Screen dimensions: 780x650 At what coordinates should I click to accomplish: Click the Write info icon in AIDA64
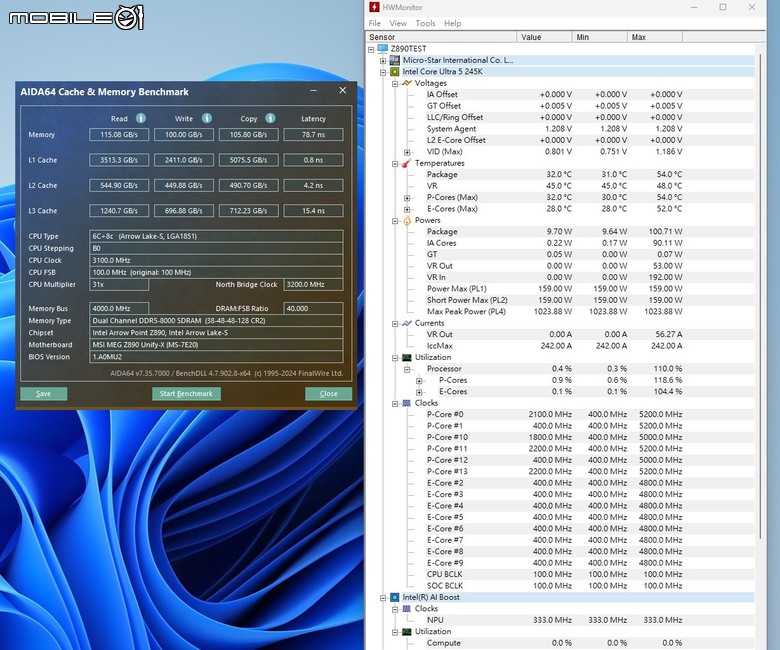207,118
